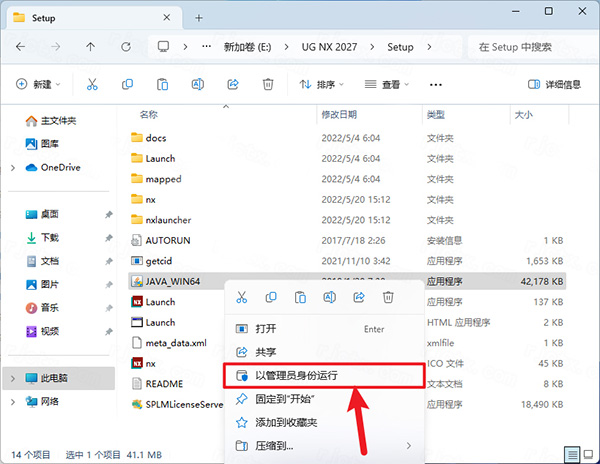
Task: Go up one folder level with Up arrow
Action: 90,47
